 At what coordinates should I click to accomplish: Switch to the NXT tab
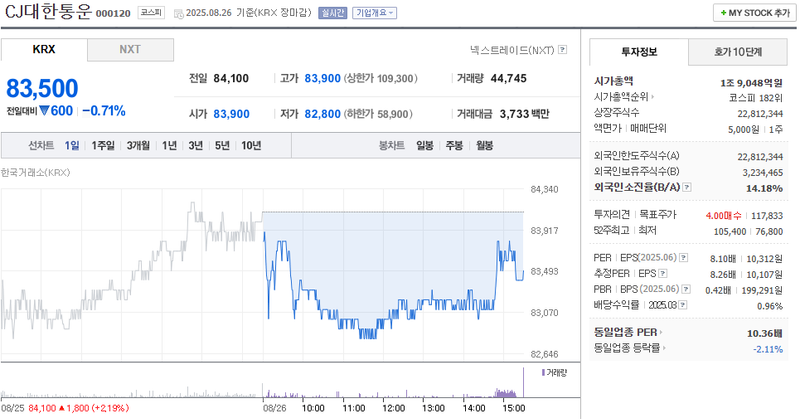[130, 50]
